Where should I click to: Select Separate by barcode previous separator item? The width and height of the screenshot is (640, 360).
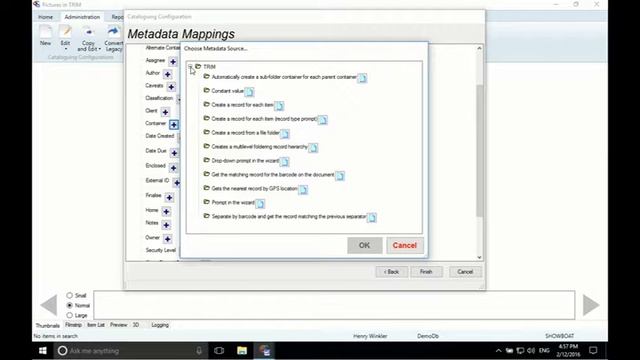tap(289, 216)
